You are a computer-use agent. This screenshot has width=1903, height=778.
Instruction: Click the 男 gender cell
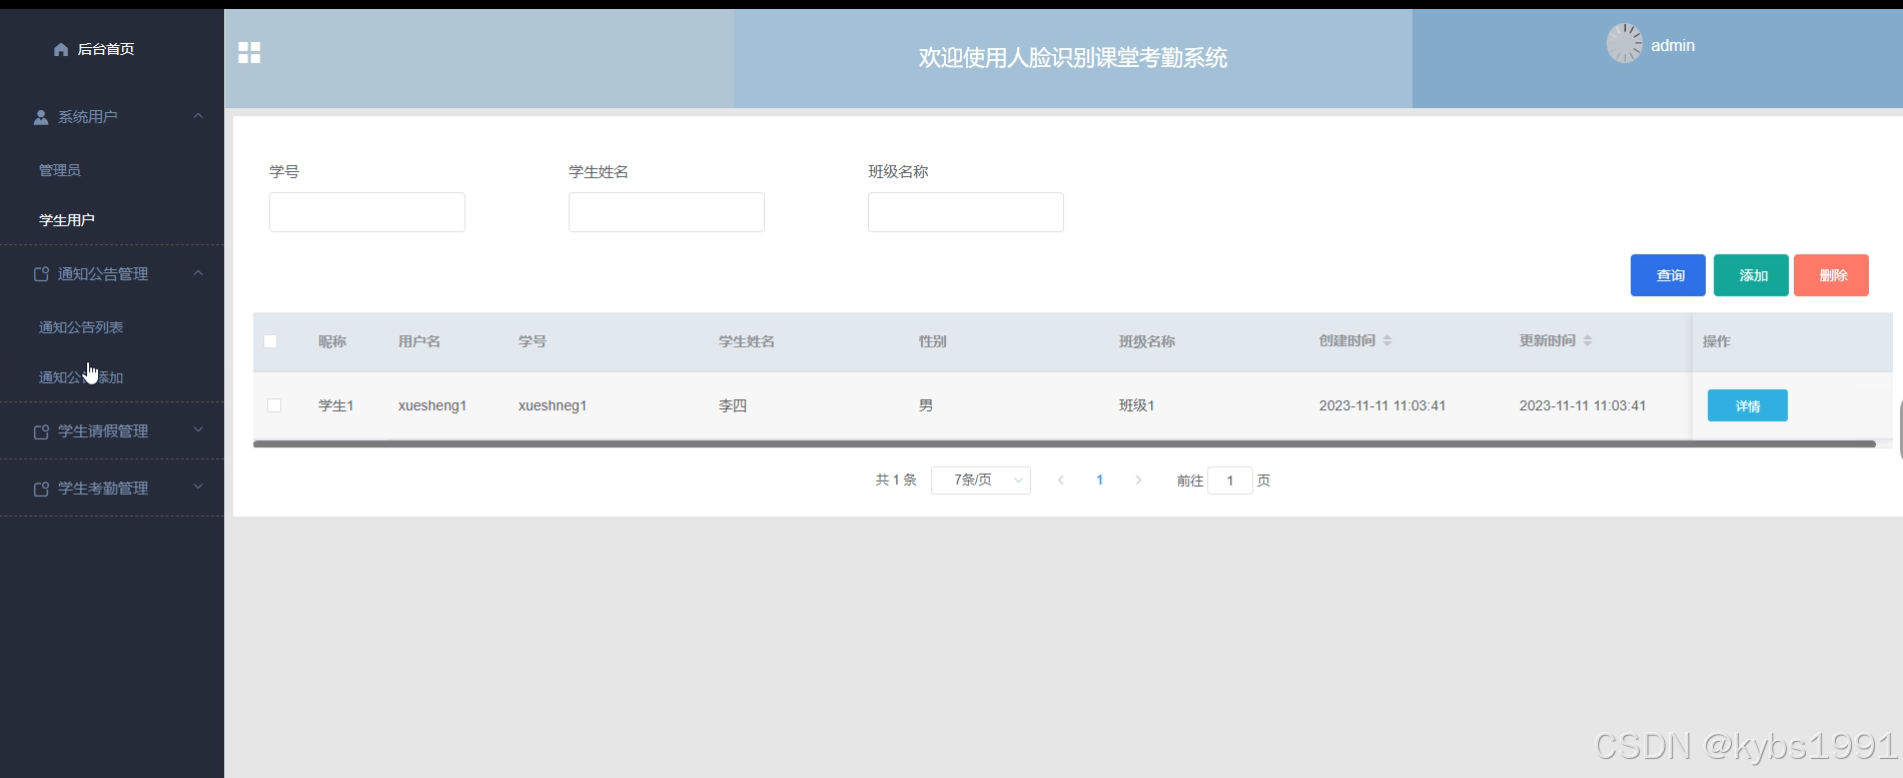click(x=925, y=405)
